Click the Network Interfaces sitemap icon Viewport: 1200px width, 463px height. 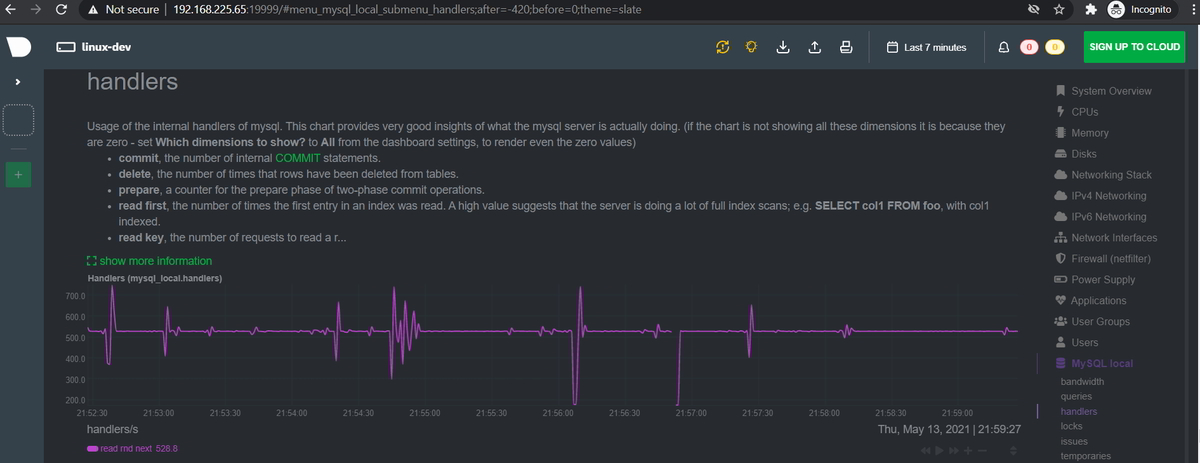pyautogui.click(x=1060, y=238)
